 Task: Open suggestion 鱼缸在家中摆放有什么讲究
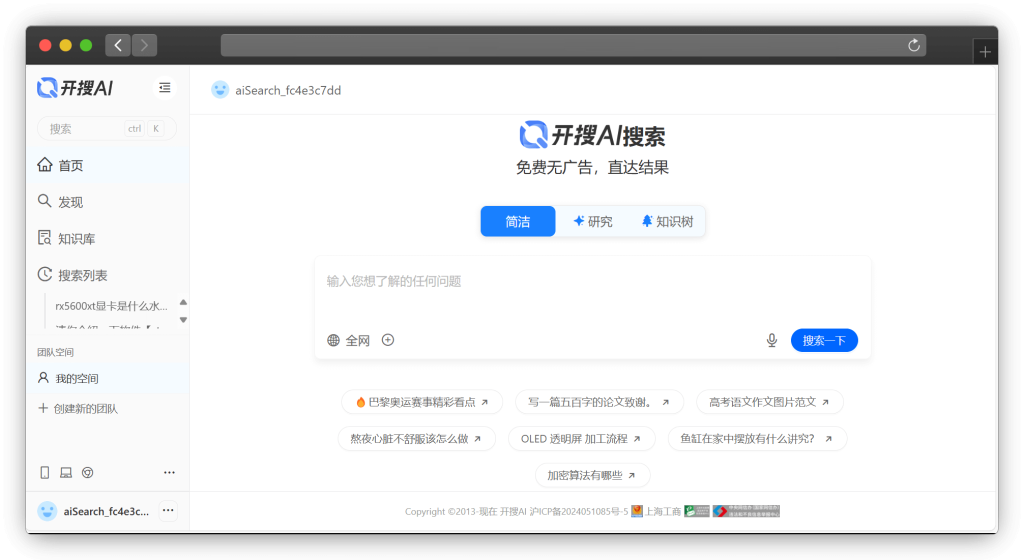pyautogui.click(x=757, y=439)
